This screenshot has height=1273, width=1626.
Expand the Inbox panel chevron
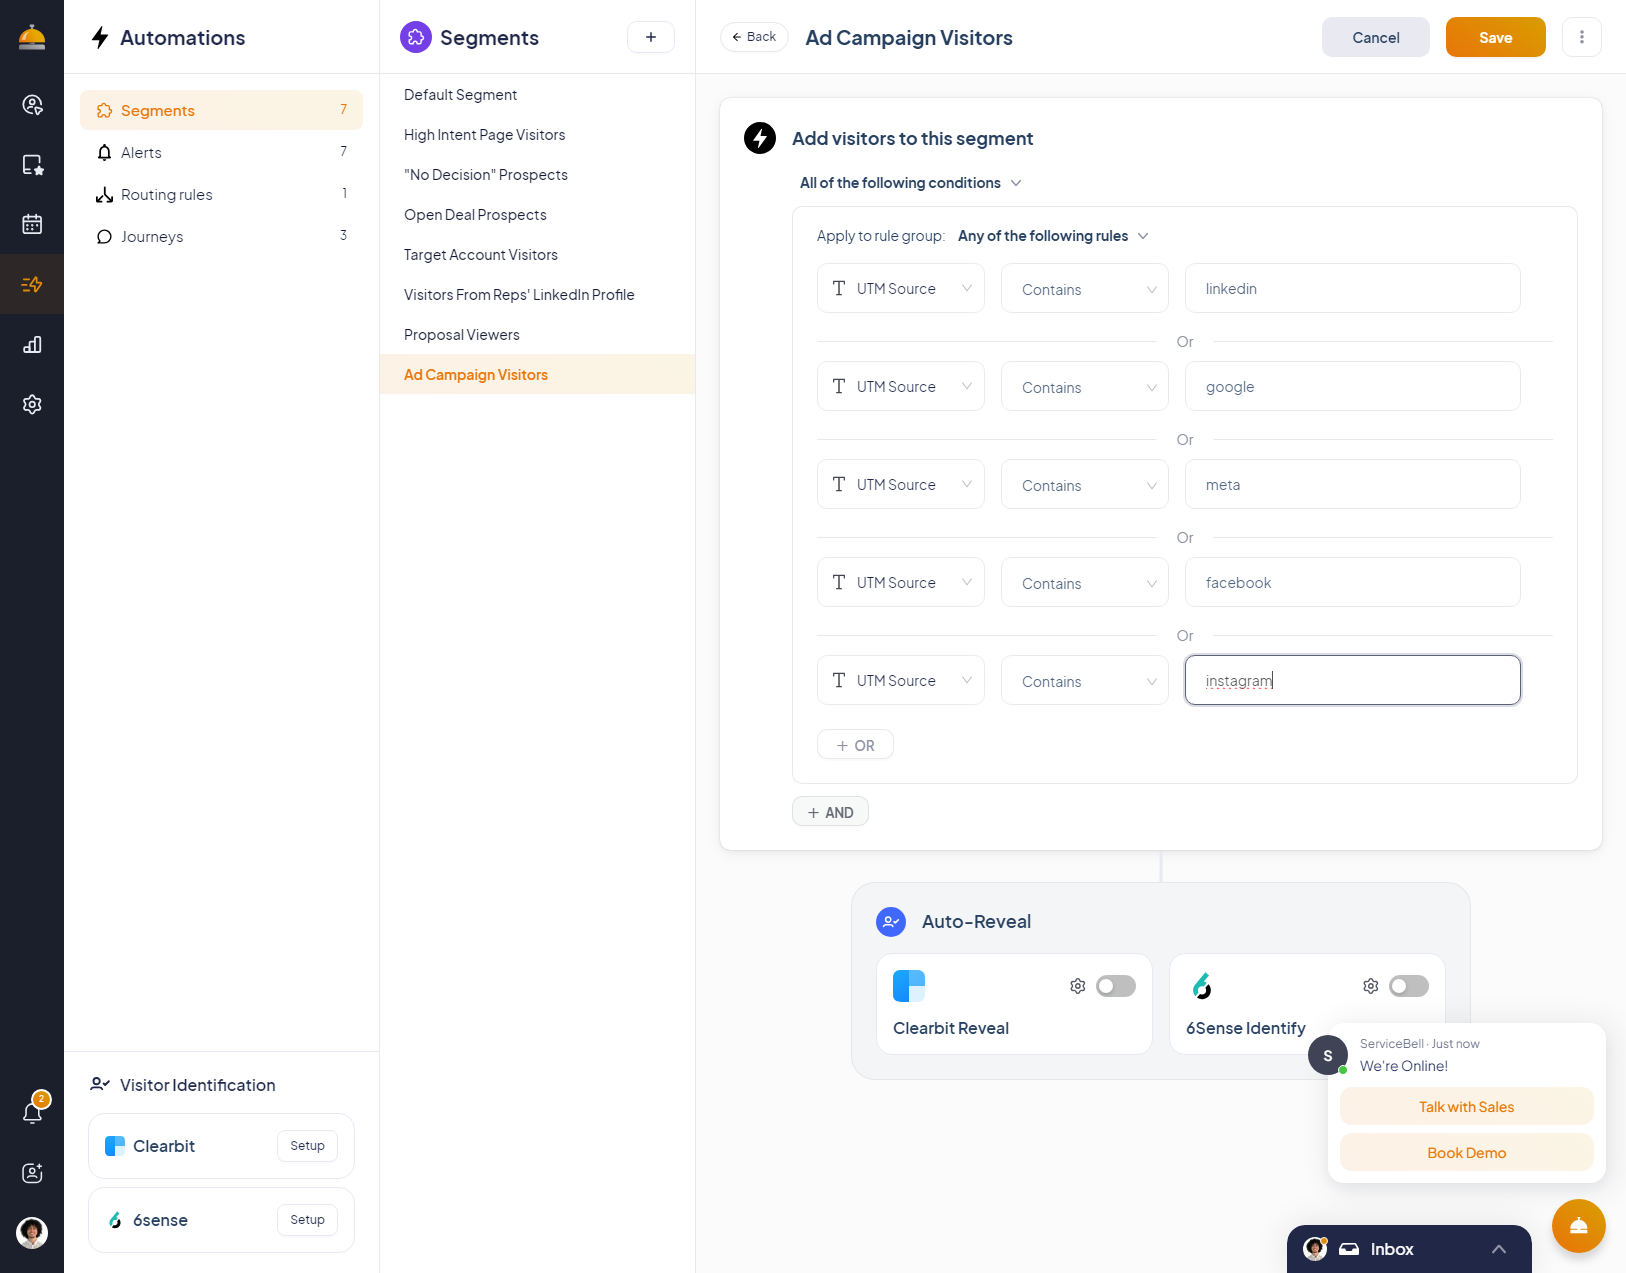(1498, 1249)
